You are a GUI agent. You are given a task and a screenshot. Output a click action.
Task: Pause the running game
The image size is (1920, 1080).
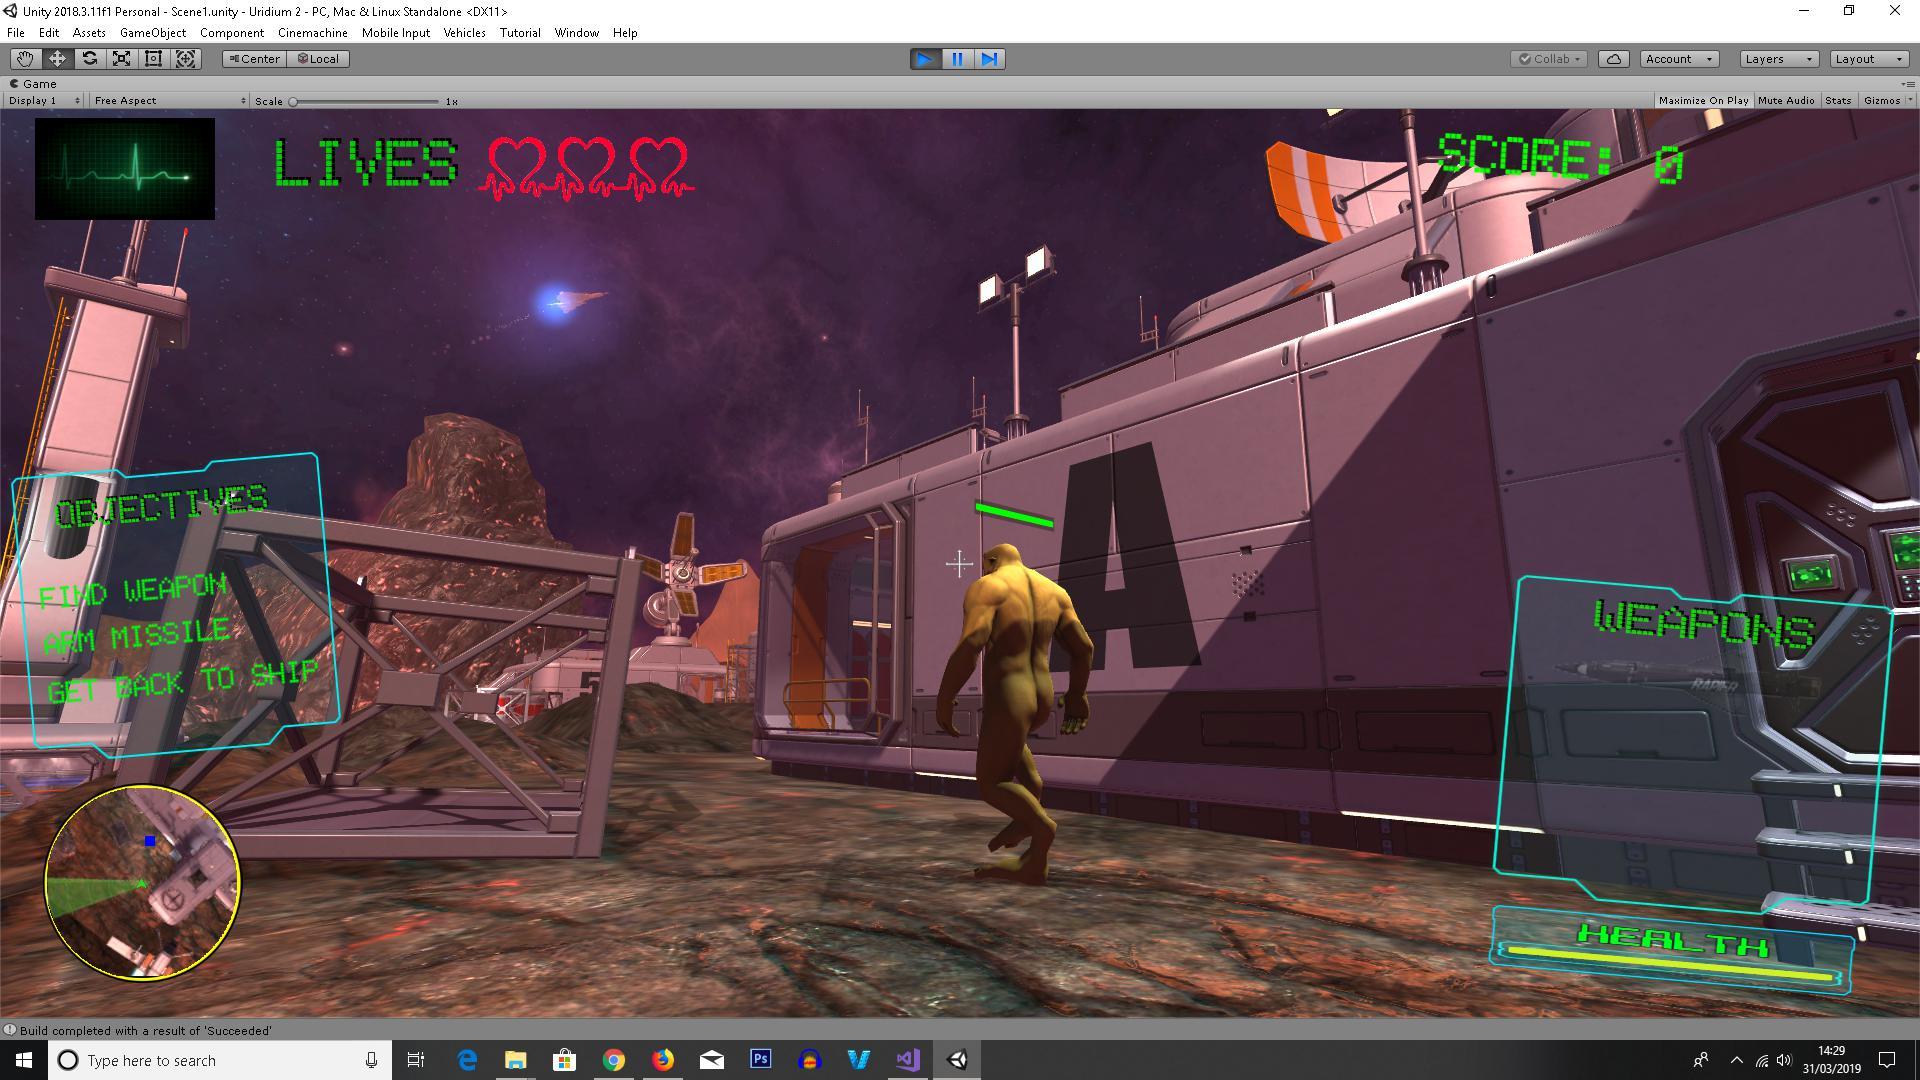[x=957, y=59]
